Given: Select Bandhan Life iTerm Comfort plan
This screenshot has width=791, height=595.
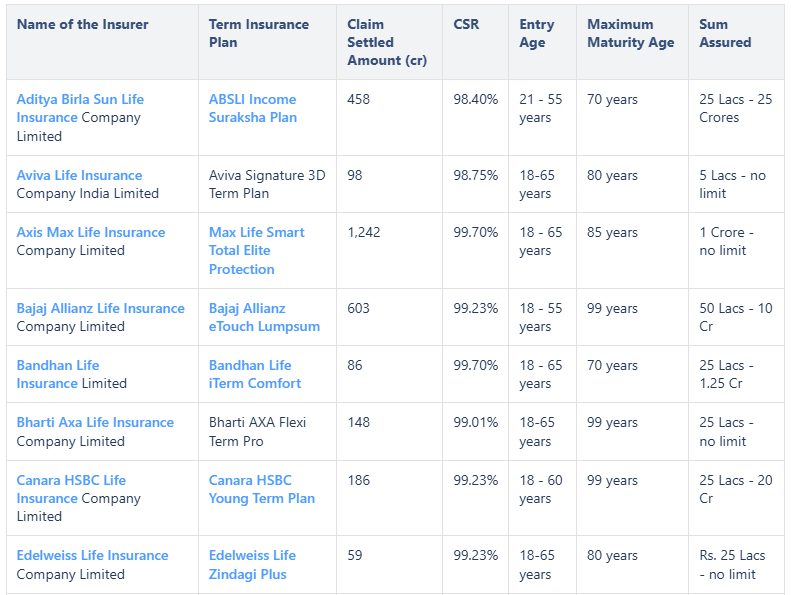Looking at the screenshot, I should pos(254,374).
